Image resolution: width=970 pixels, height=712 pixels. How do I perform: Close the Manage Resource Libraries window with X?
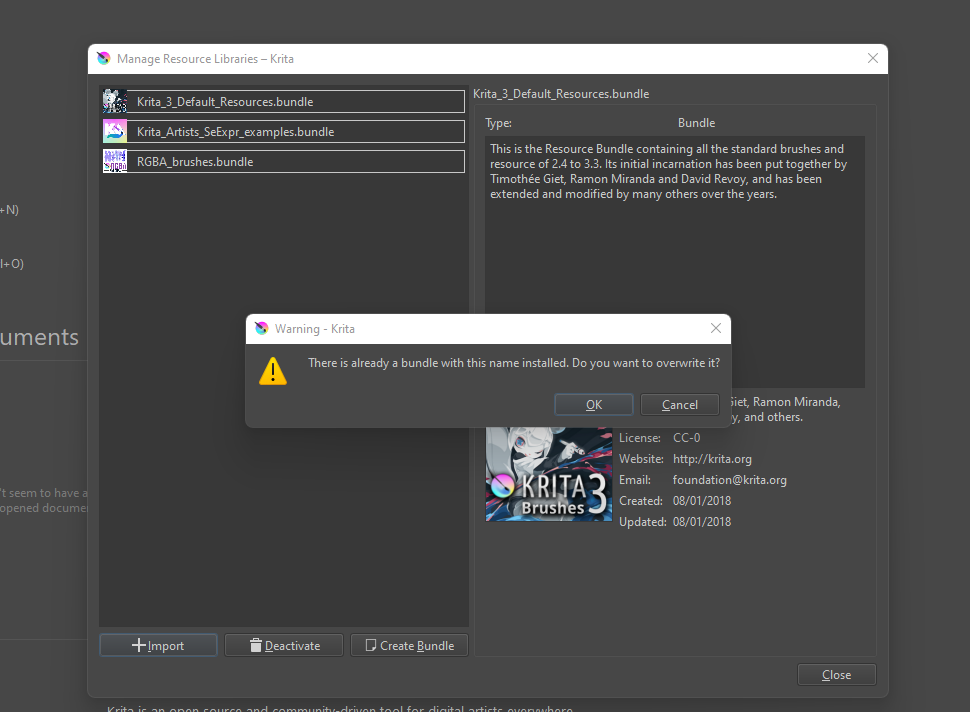point(872,58)
